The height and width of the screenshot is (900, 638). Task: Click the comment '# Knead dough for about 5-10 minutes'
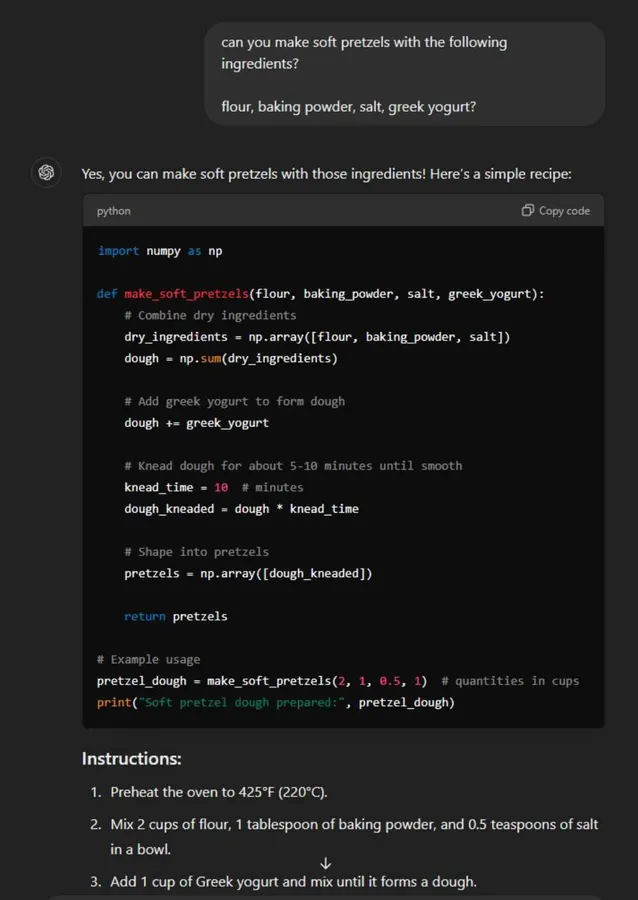(293, 465)
